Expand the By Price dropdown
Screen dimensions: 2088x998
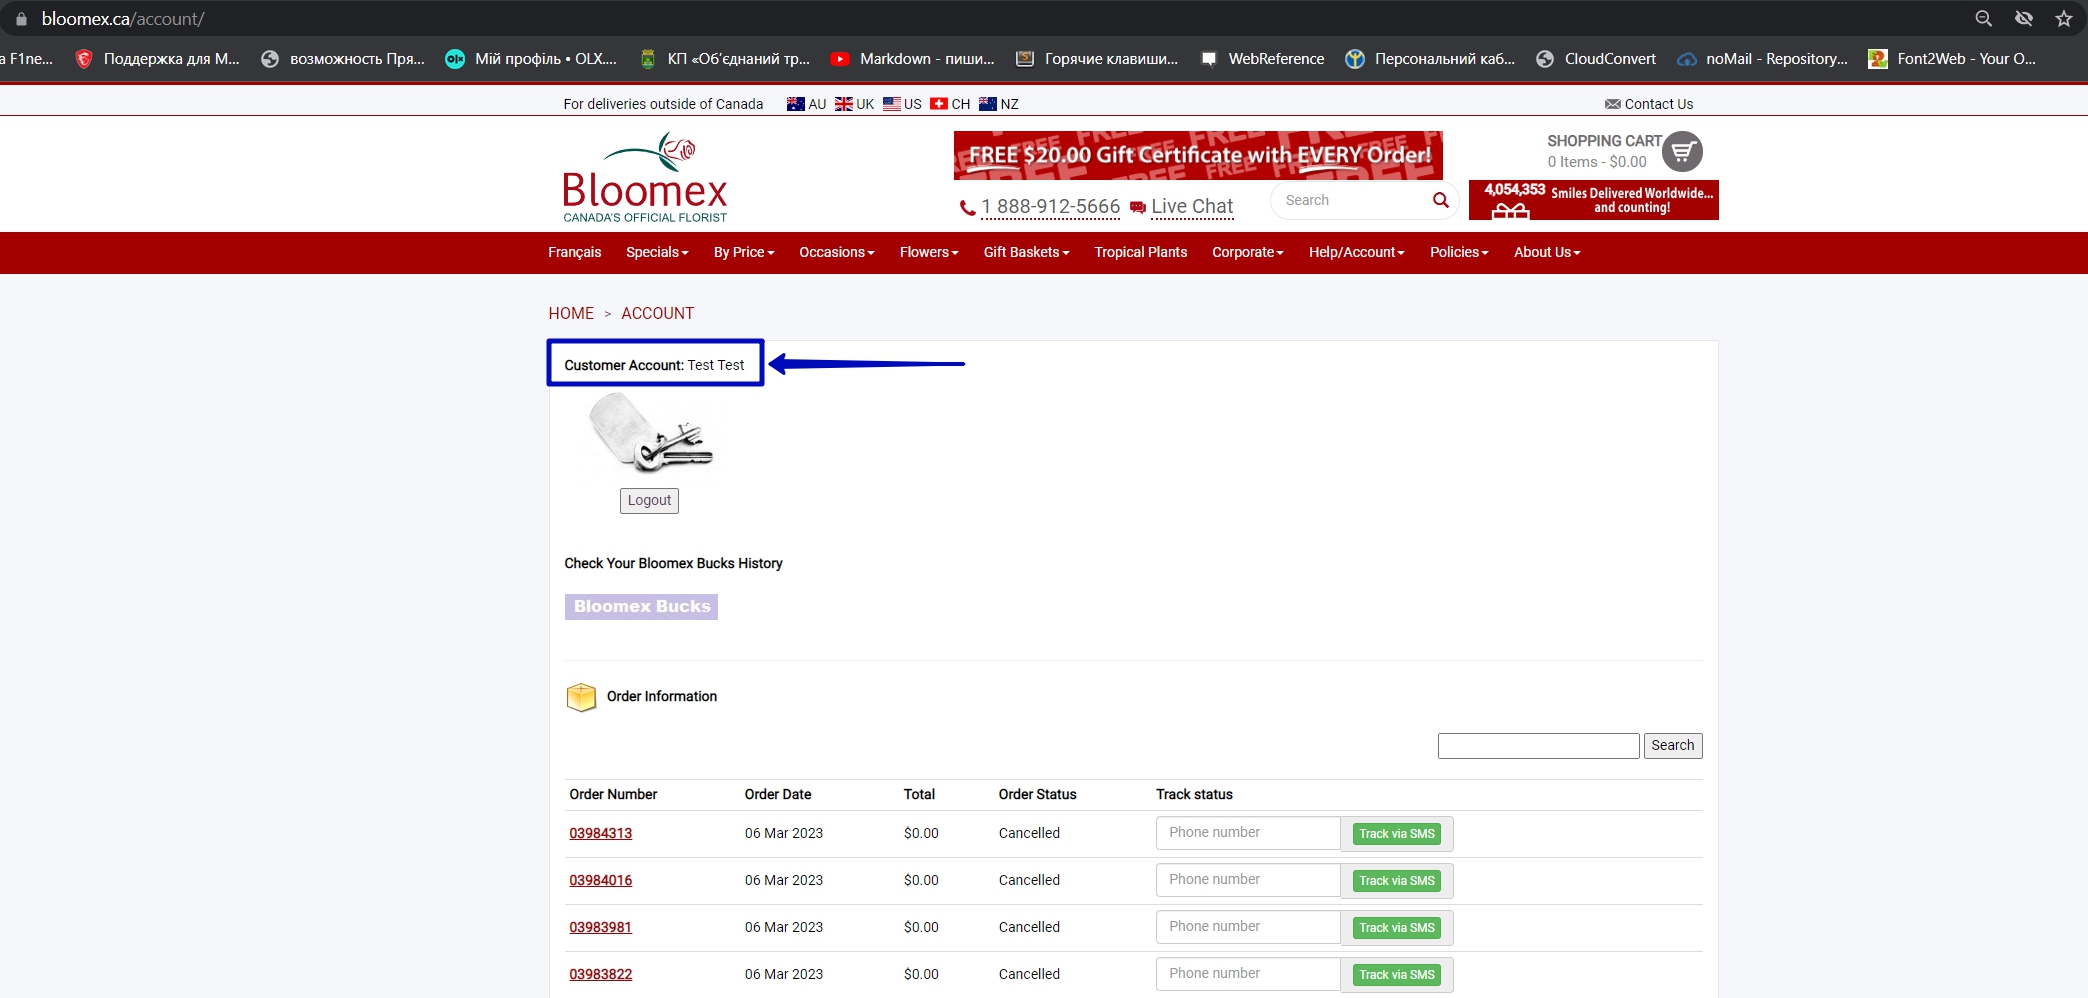pos(744,253)
